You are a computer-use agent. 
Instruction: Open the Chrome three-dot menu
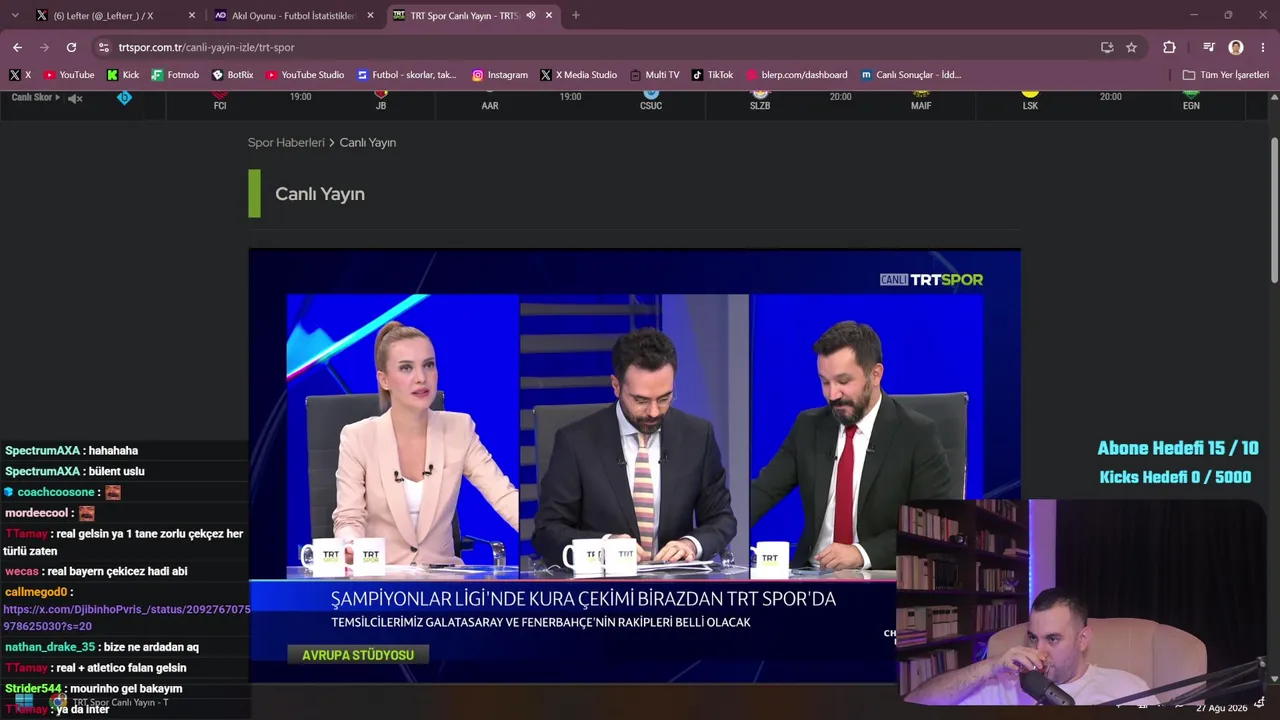1263,47
